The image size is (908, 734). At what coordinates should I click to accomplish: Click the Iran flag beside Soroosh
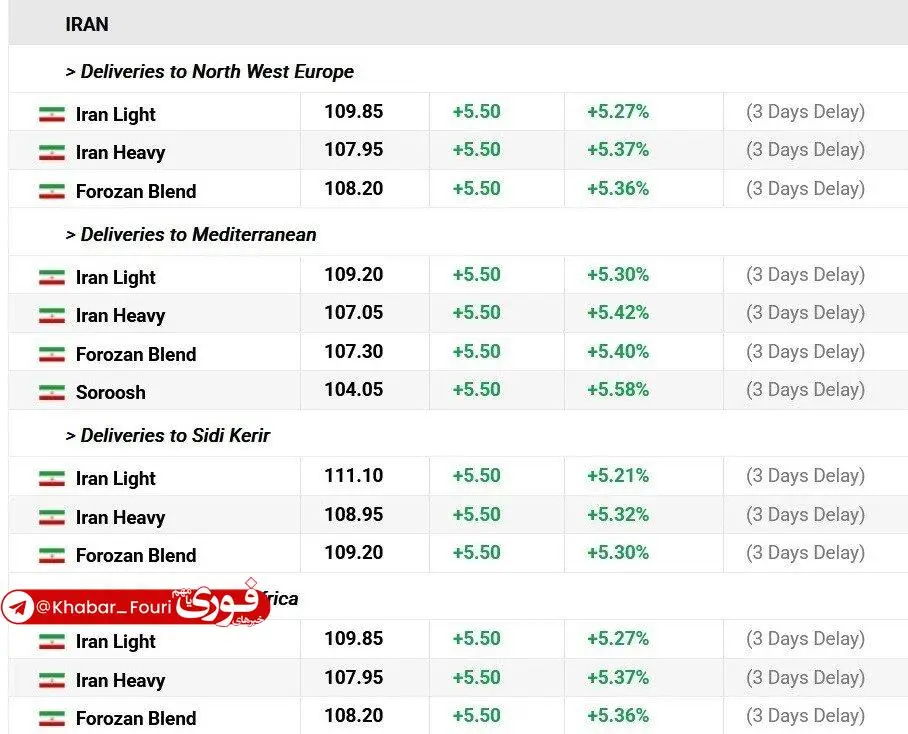(x=51, y=393)
